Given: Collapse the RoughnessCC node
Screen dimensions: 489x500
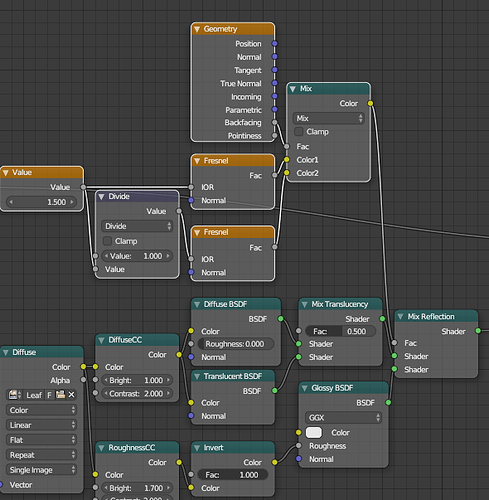Looking at the screenshot, I should (x=101, y=448).
